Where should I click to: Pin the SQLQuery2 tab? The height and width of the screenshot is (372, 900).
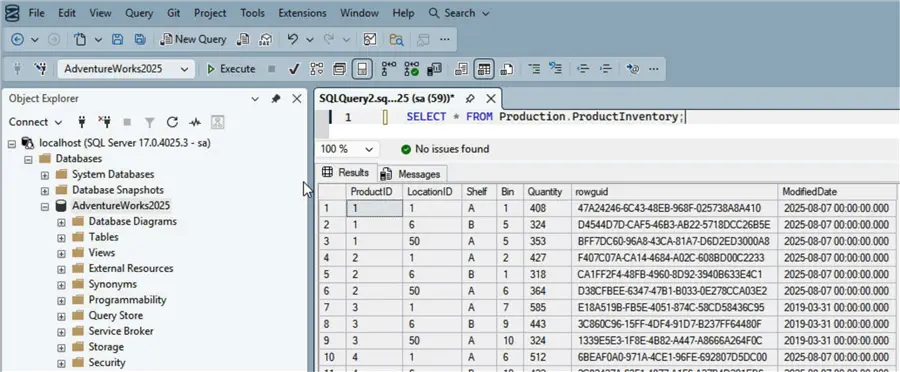tap(470, 98)
